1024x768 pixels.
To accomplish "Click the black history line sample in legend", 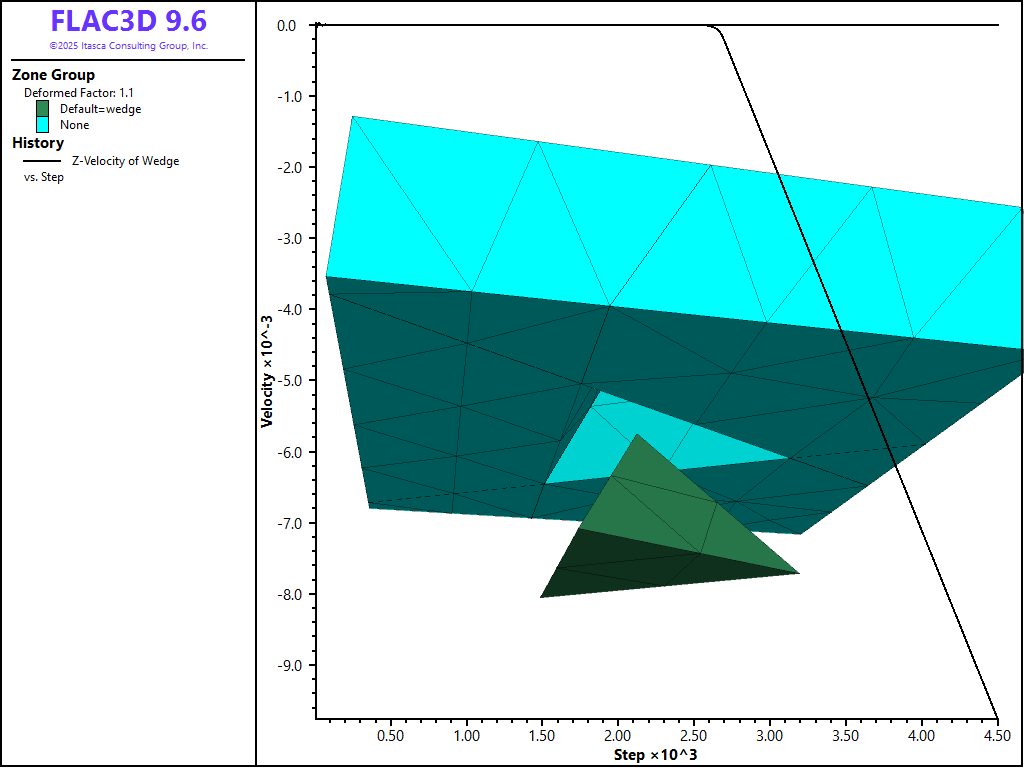I will (x=43, y=161).
